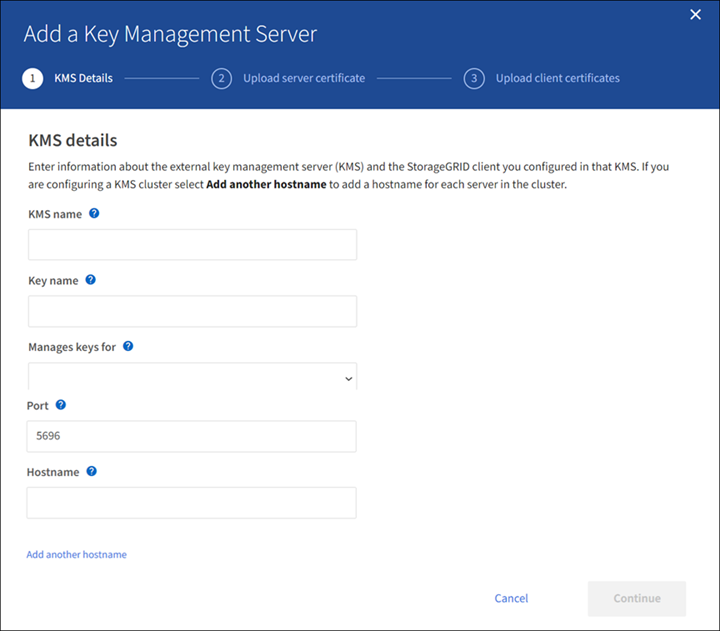Show help for the Port field
This screenshot has height=631, width=720.
point(61,405)
